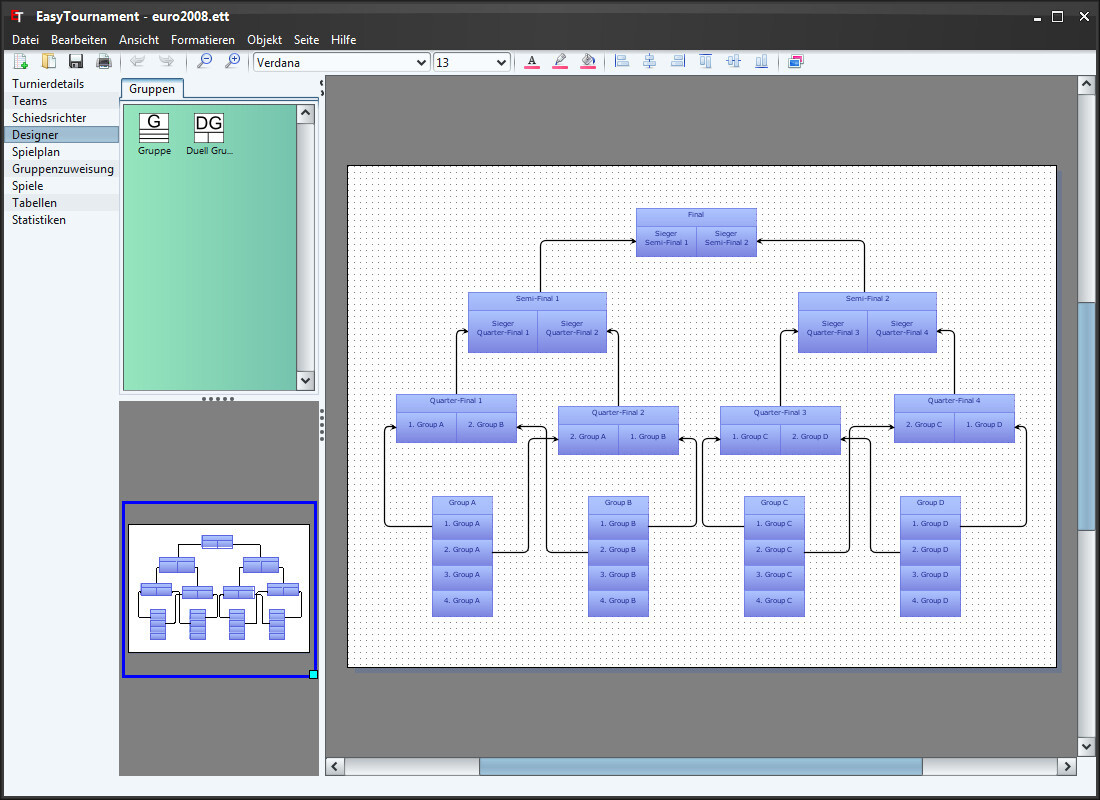
Task: Align objects to the top edge
Action: tap(706, 62)
